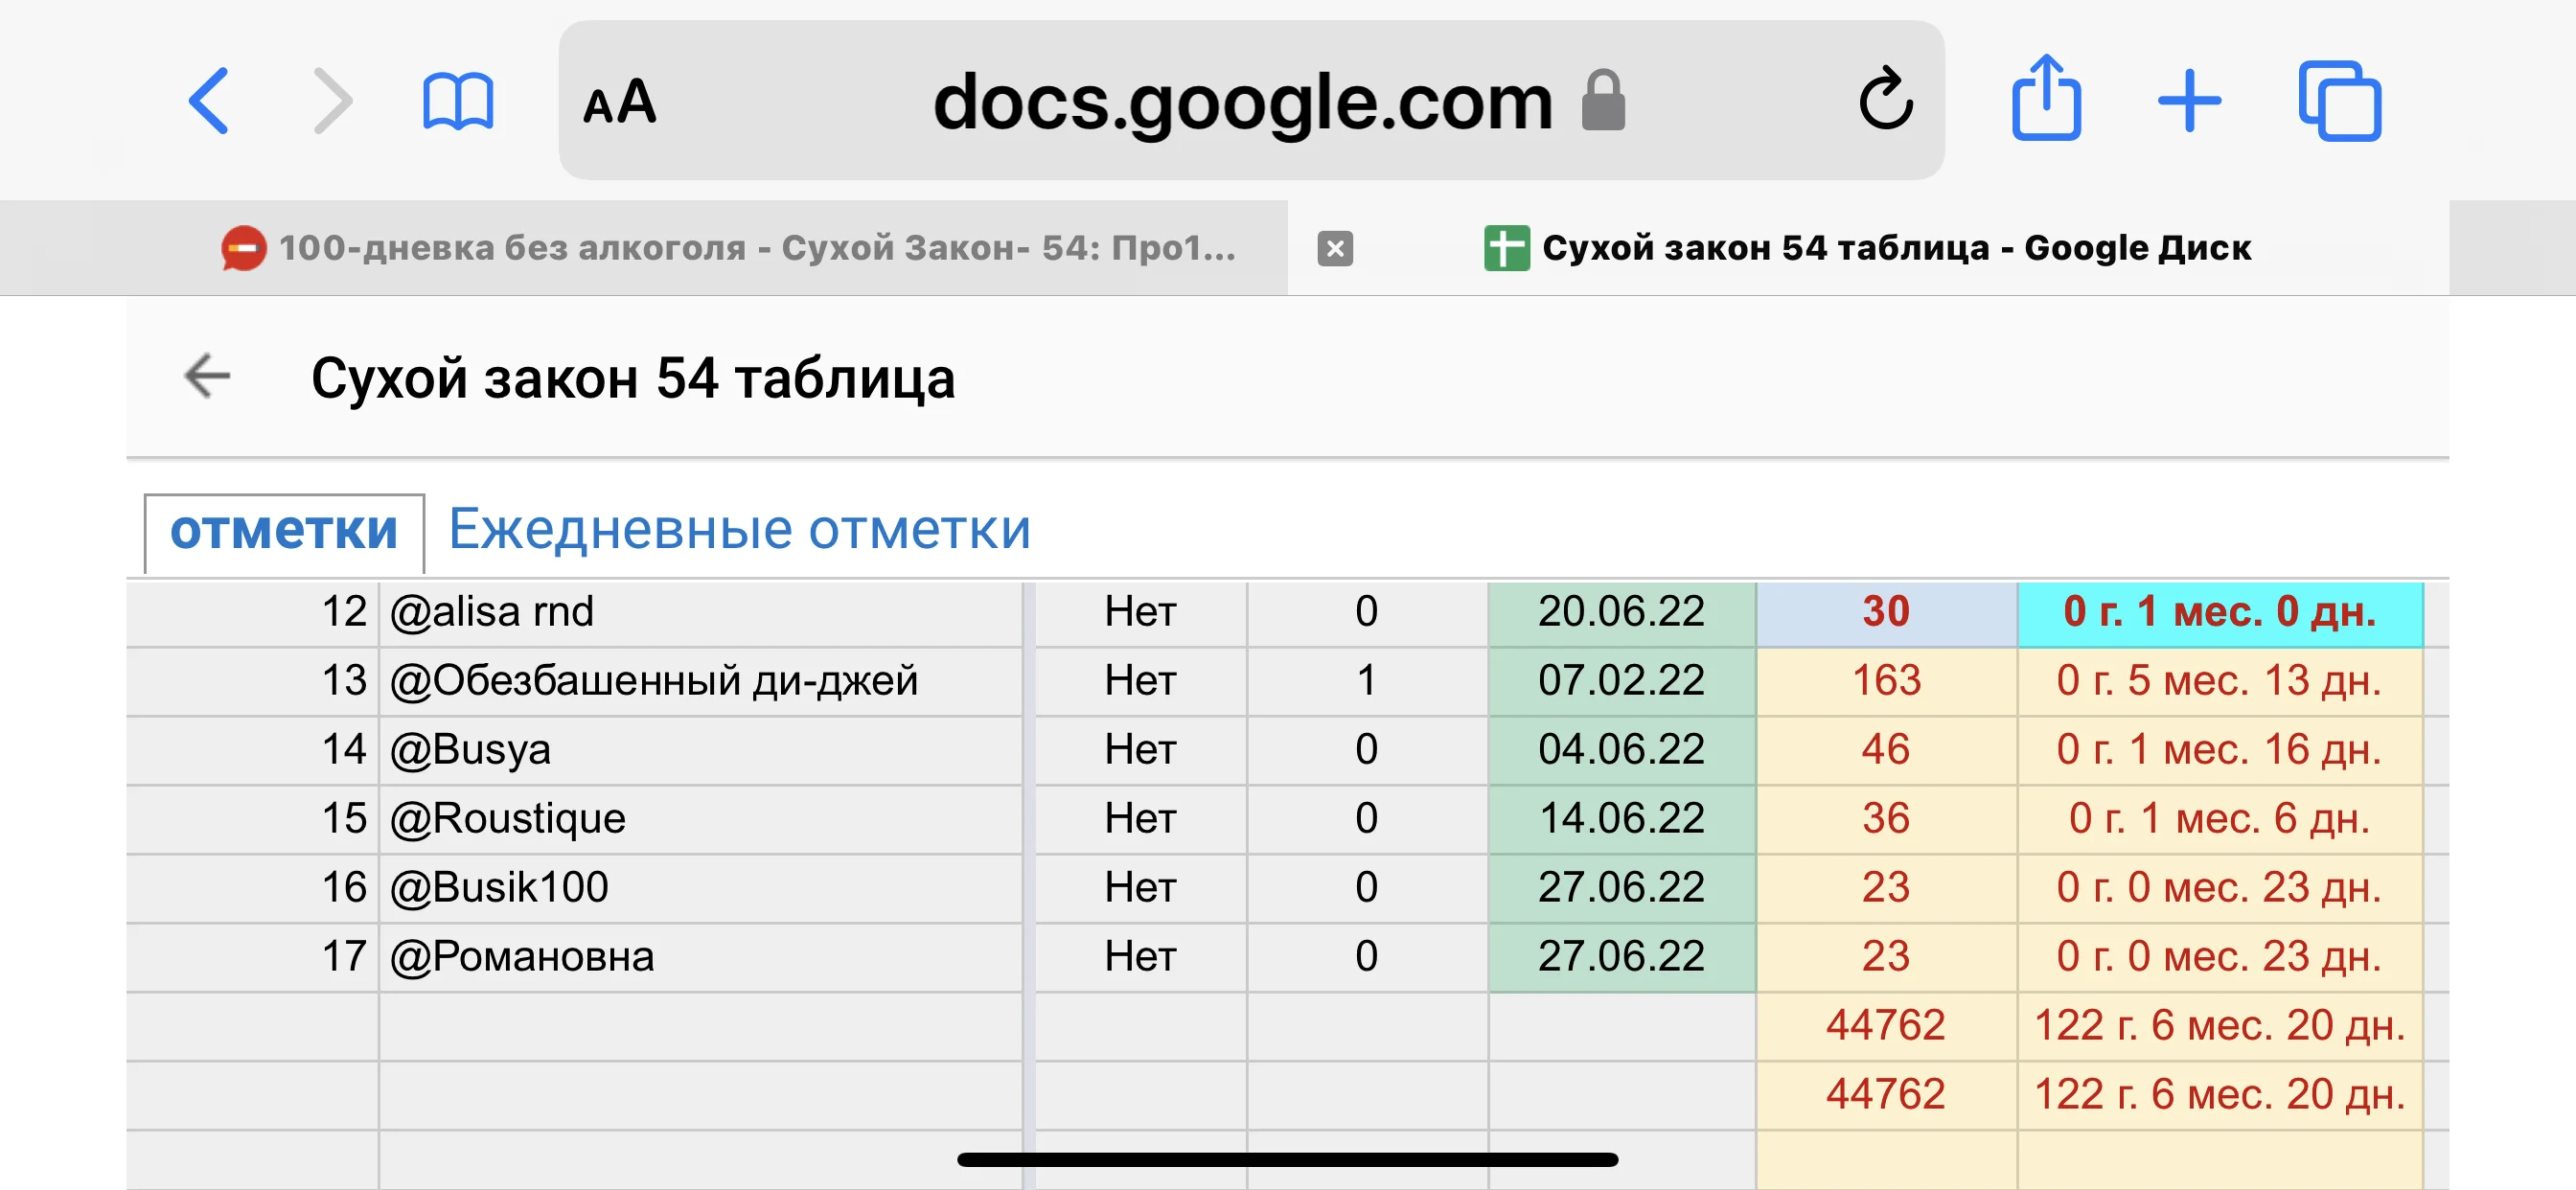The height and width of the screenshot is (1190, 2576).
Task: Select cyan cell 0 г. 1 мес. 0 дн.
Action: pos(2219,611)
